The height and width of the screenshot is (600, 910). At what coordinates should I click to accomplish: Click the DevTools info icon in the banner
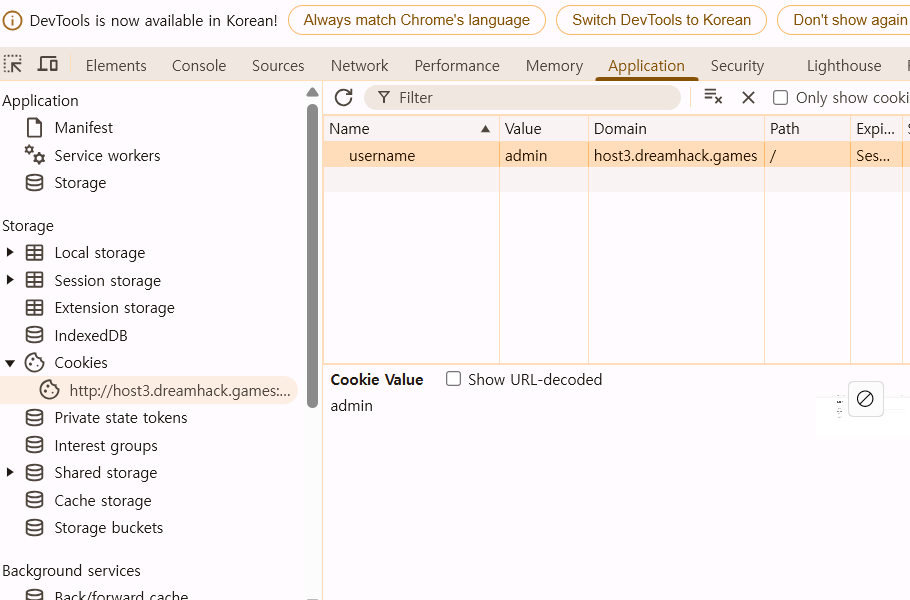(12, 20)
